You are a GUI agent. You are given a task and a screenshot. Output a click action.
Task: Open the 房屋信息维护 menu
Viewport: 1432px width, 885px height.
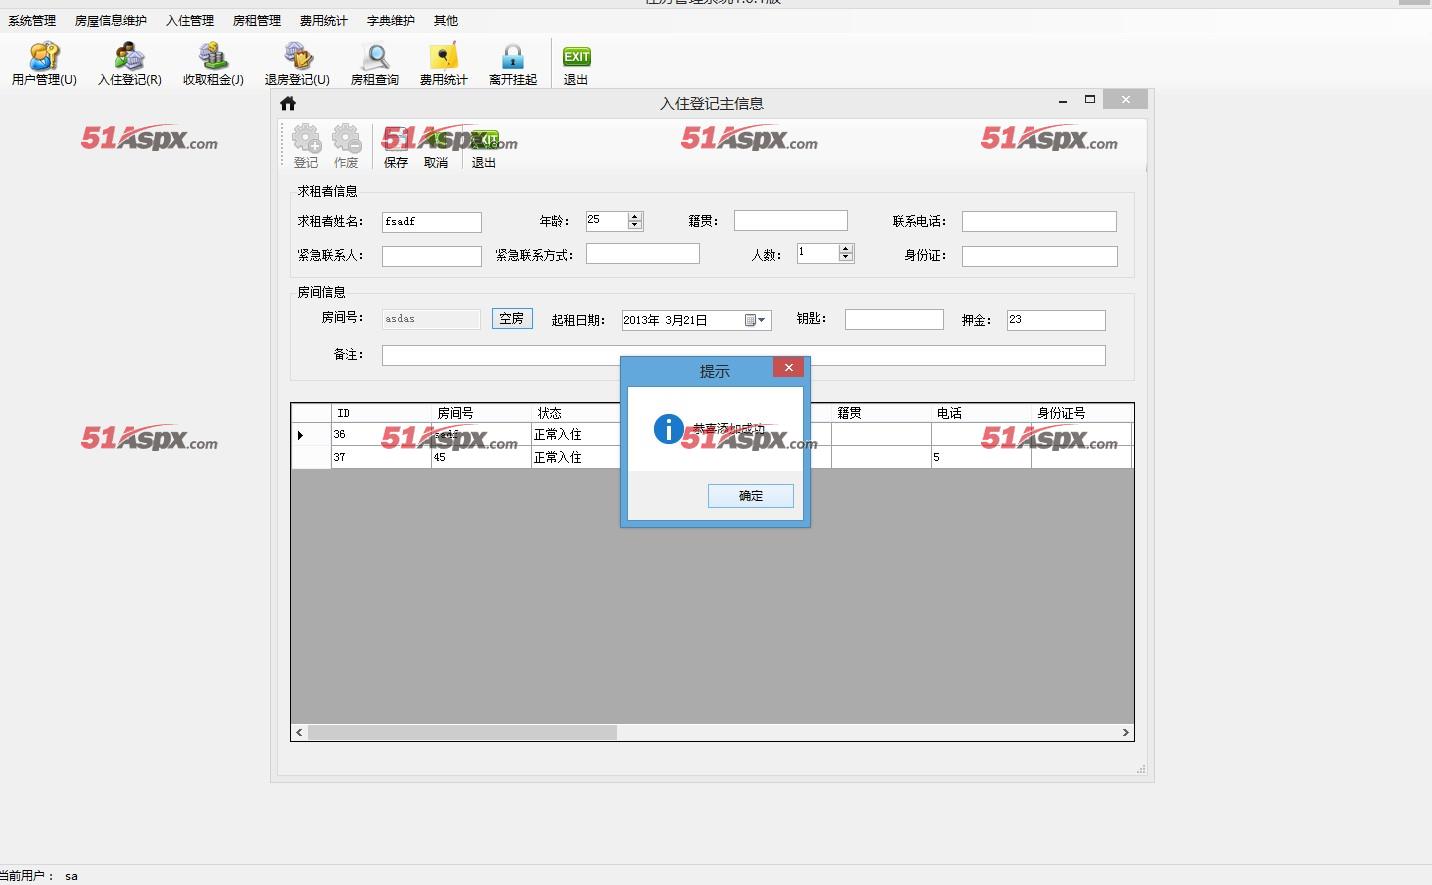click(x=111, y=20)
